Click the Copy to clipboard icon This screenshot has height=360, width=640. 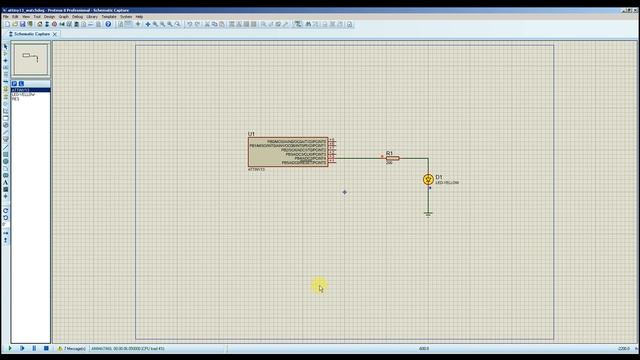pos(214,24)
